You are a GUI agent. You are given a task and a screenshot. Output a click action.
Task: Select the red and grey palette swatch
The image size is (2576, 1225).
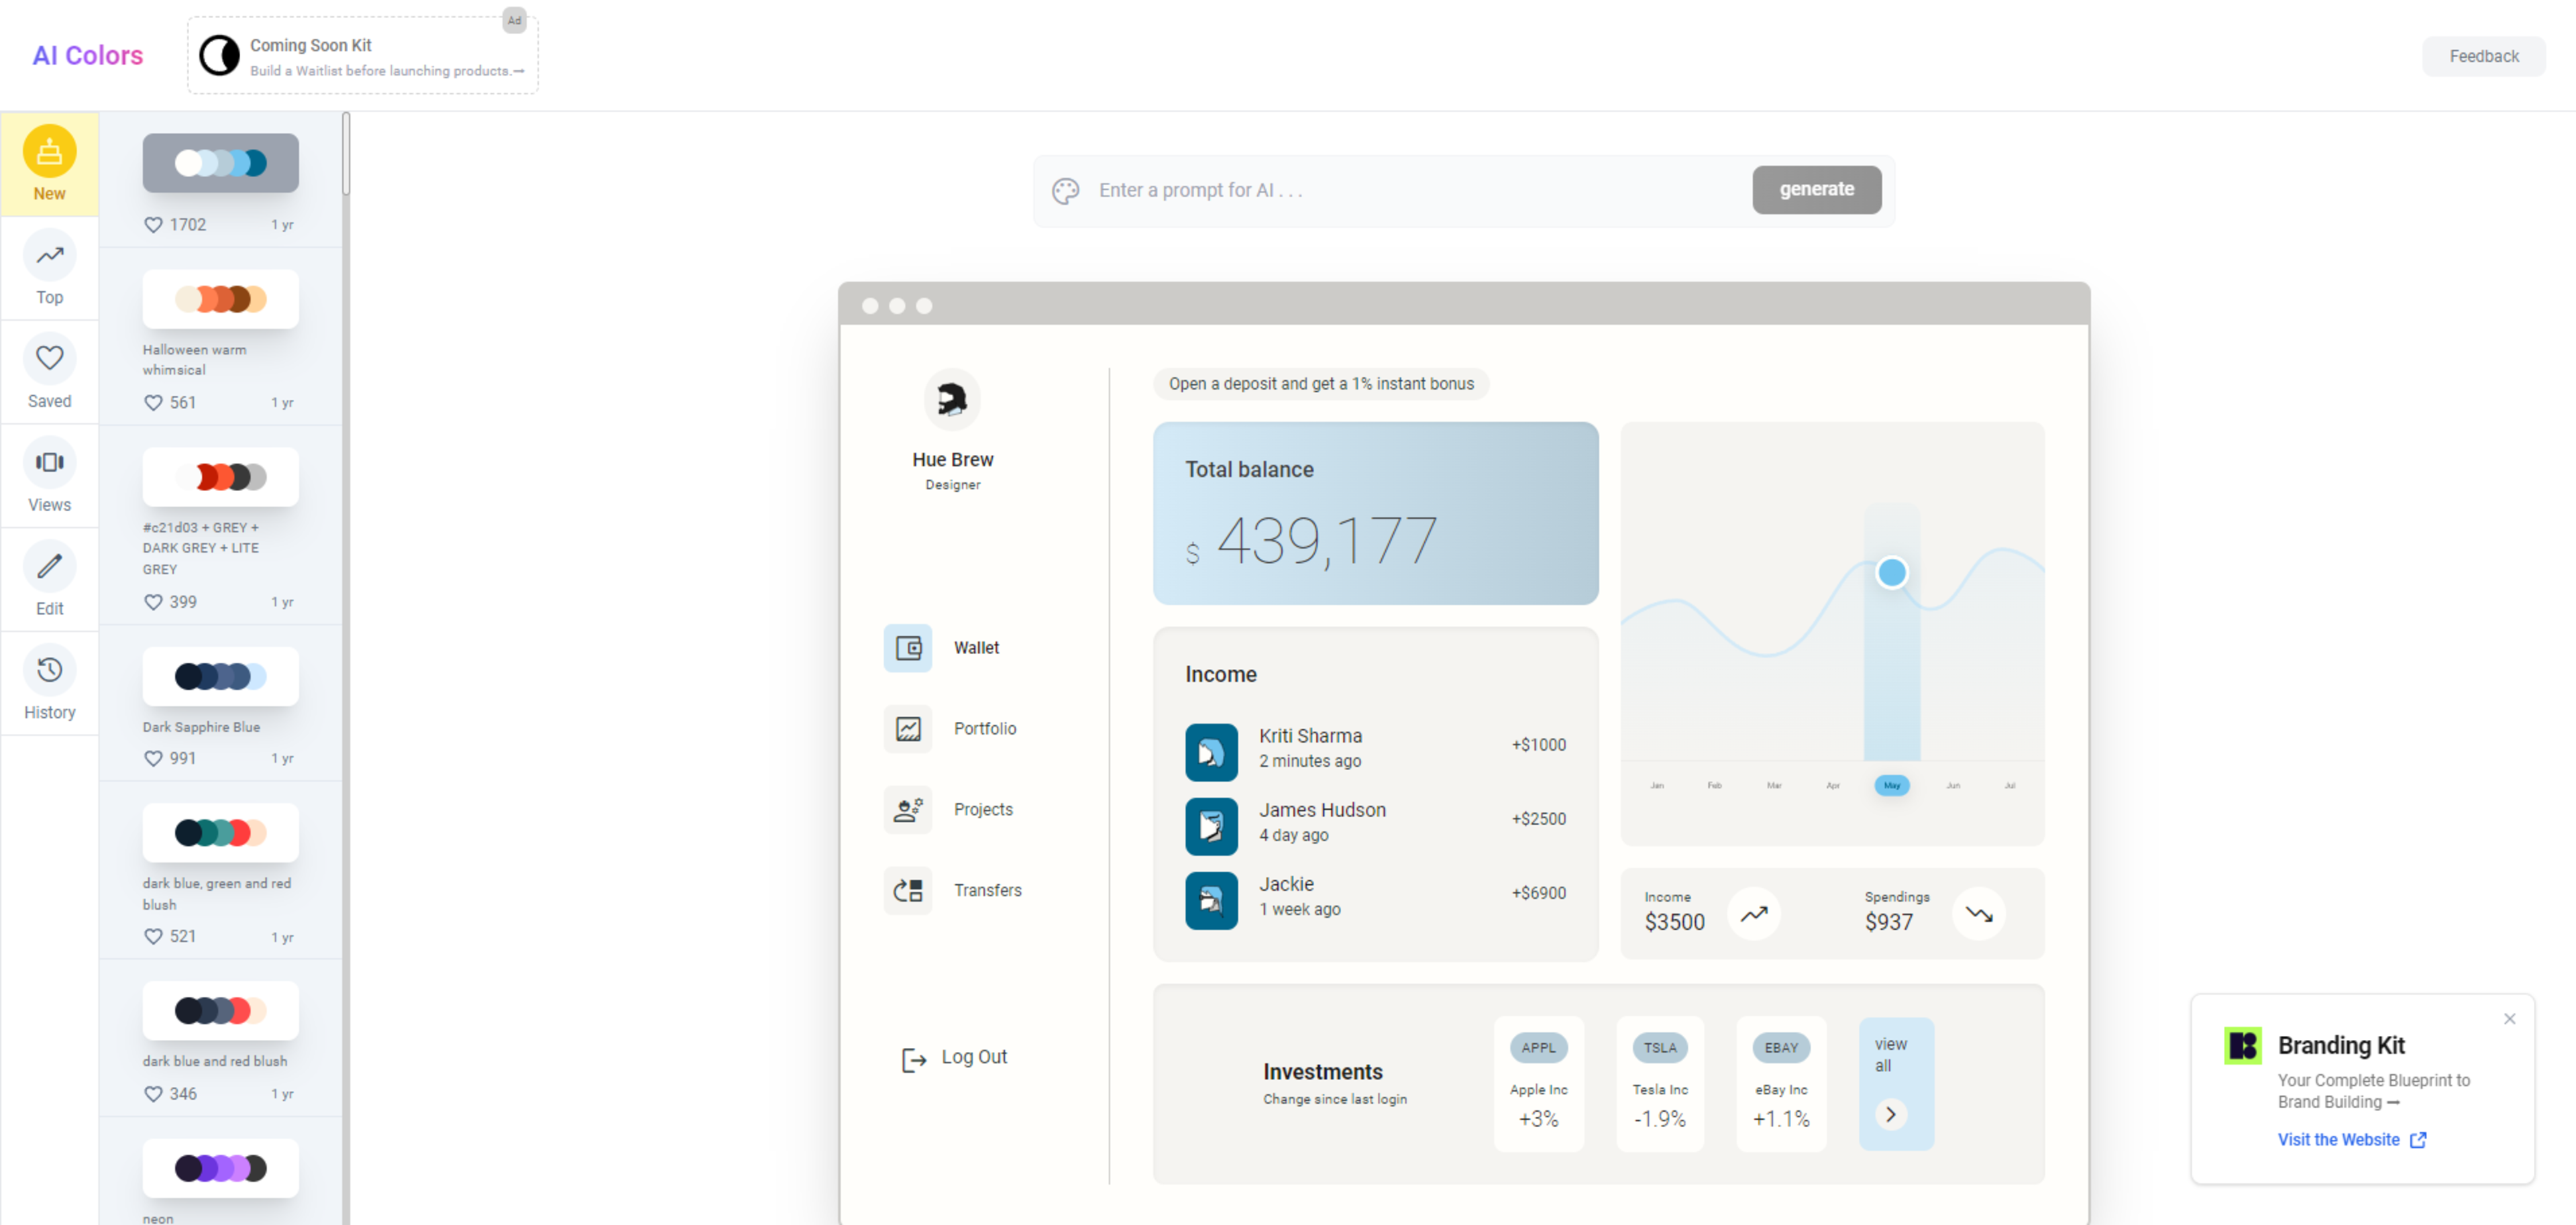(x=220, y=477)
